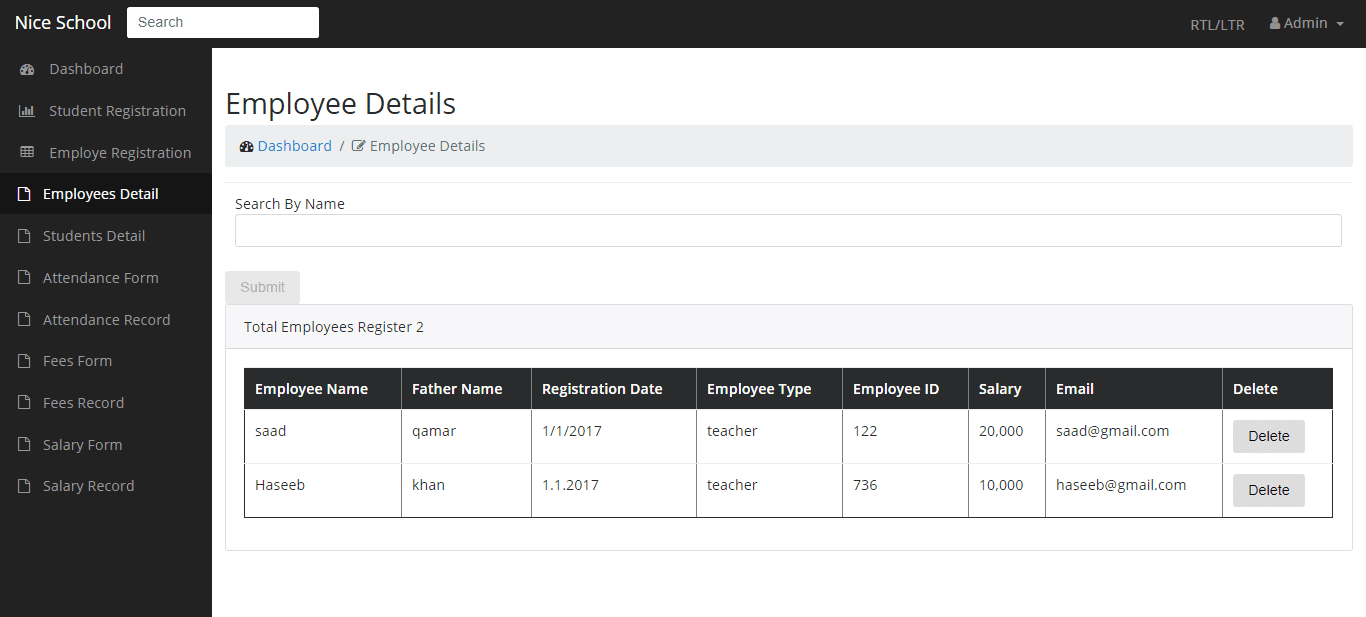This screenshot has width=1366, height=617.
Task: Click the edit icon before Employee Details breadcrumb
Action: 359,146
